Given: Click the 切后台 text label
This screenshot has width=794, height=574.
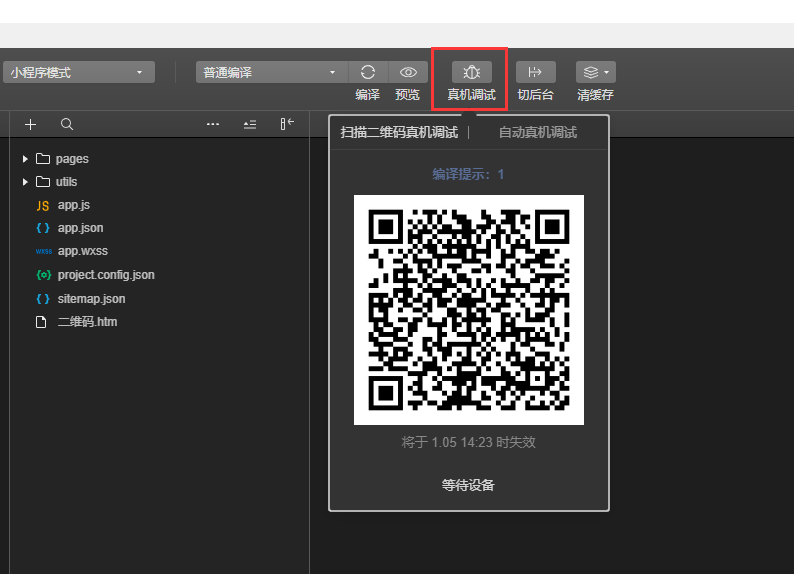Looking at the screenshot, I should 535,95.
